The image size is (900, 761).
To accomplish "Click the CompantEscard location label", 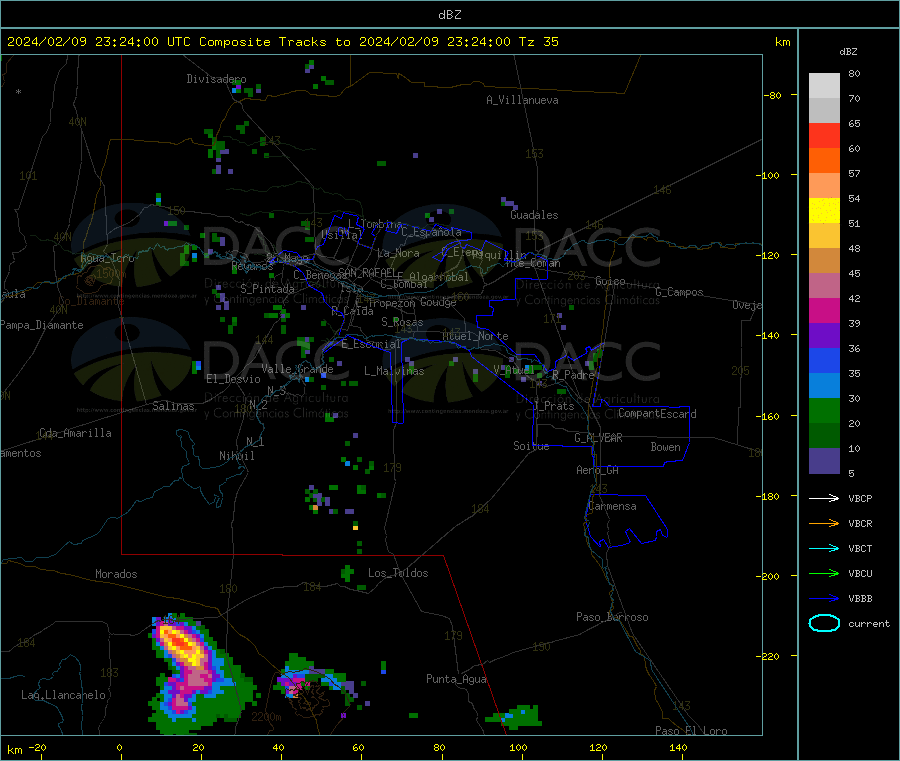I will click(657, 413).
